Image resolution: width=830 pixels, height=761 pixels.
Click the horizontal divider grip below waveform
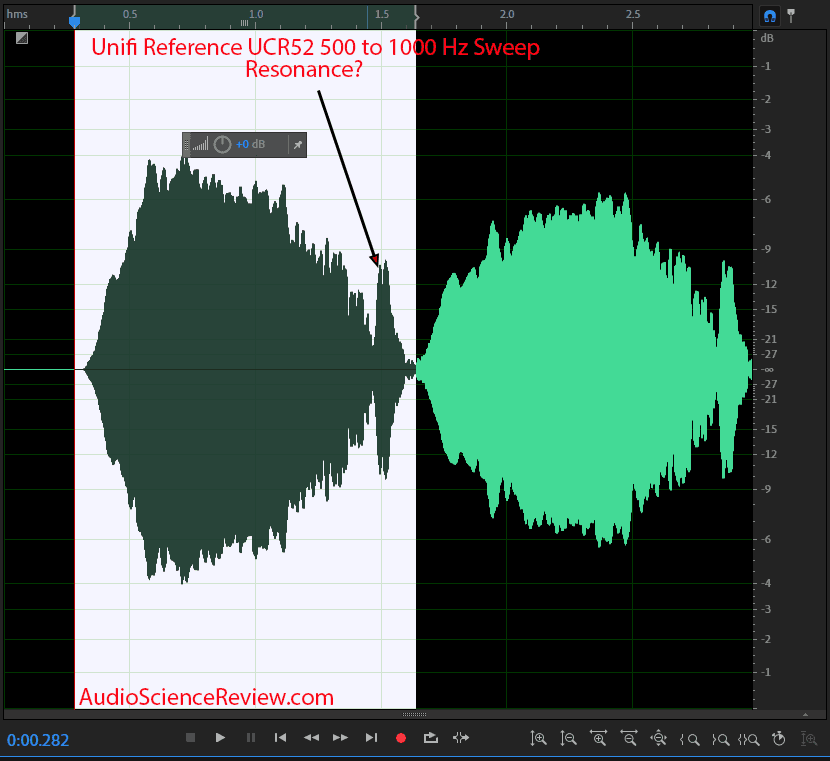point(414,714)
